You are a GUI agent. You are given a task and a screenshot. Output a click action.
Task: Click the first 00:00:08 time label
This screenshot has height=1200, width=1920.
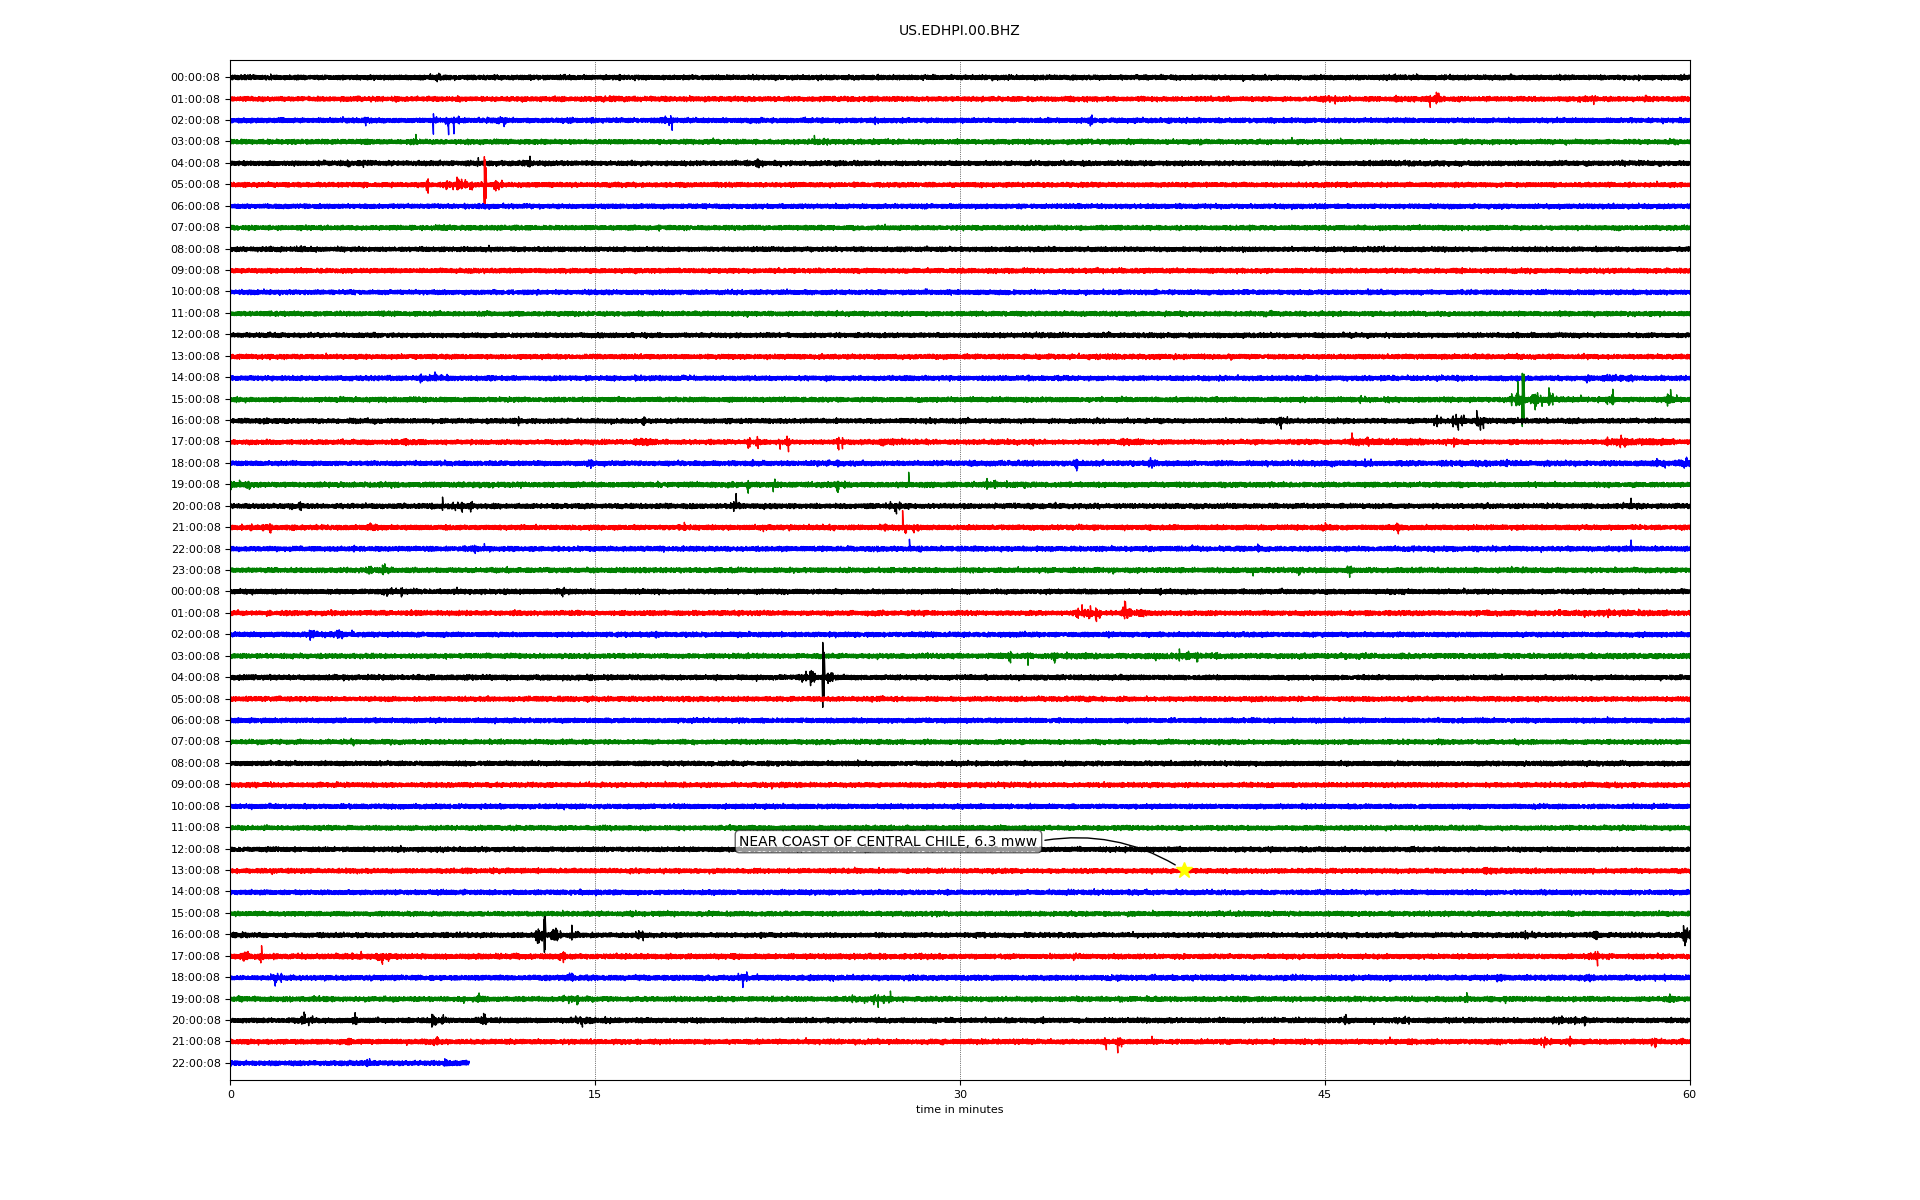195,78
